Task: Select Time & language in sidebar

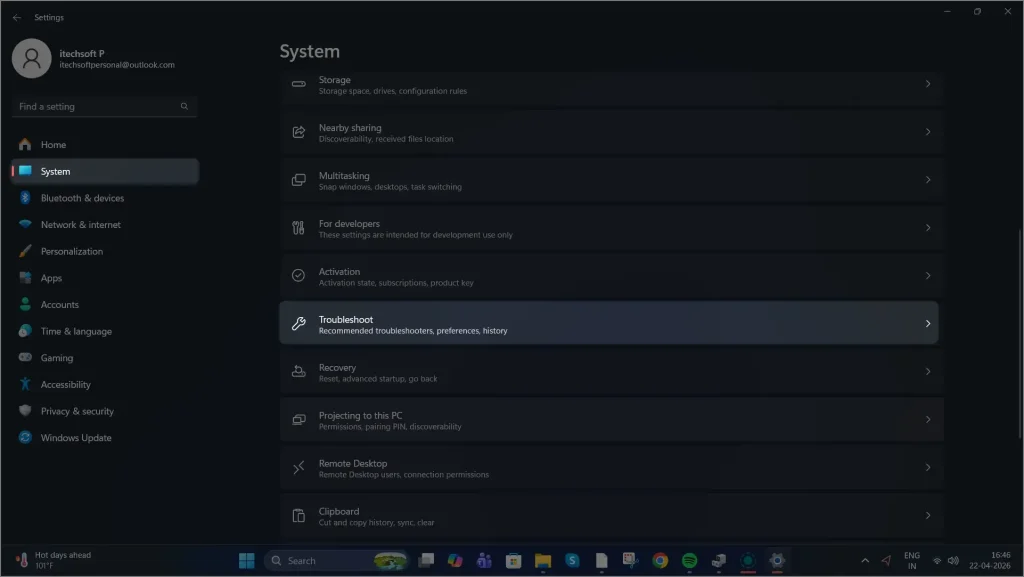Action: pyautogui.click(x=78, y=331)
